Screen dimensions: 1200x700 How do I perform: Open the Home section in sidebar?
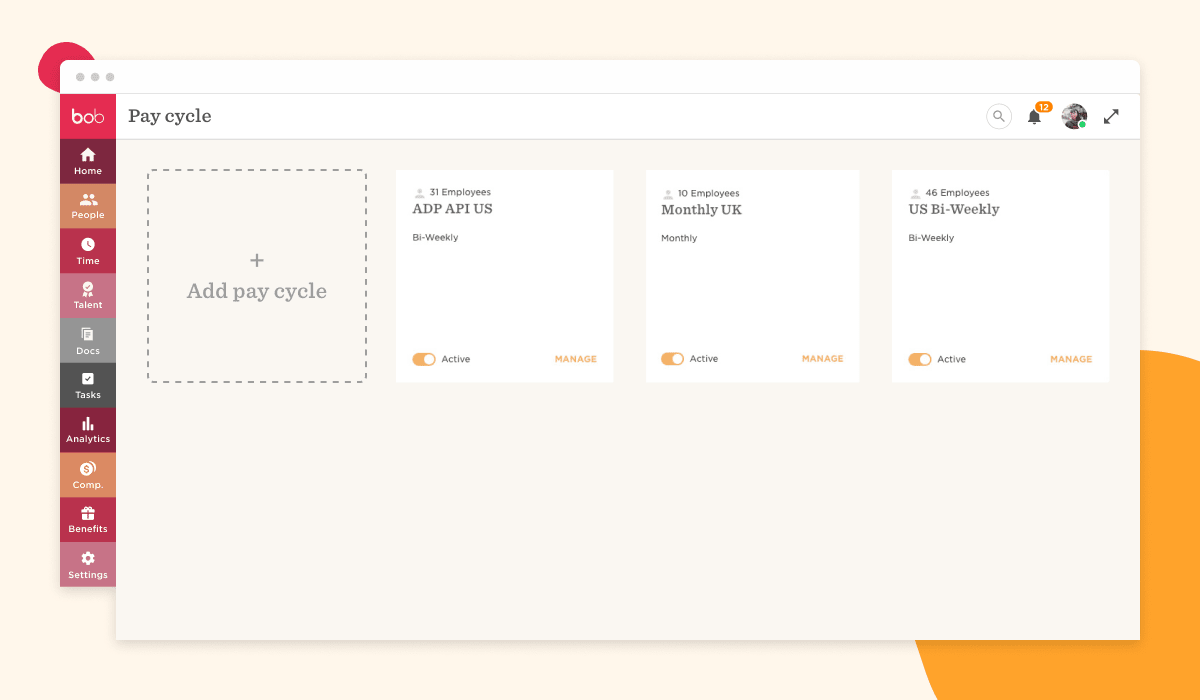tap(88, 161)
